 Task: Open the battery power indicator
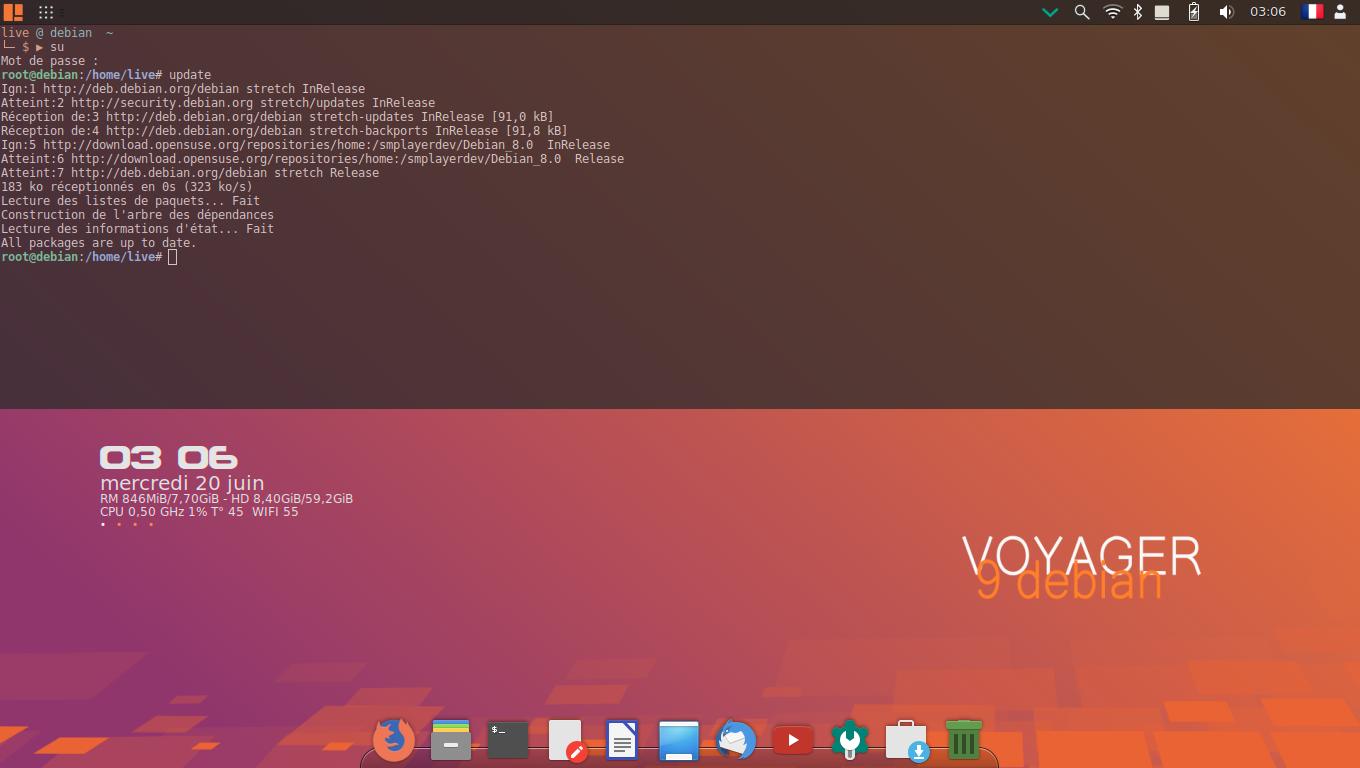(x=1193, y=12)
